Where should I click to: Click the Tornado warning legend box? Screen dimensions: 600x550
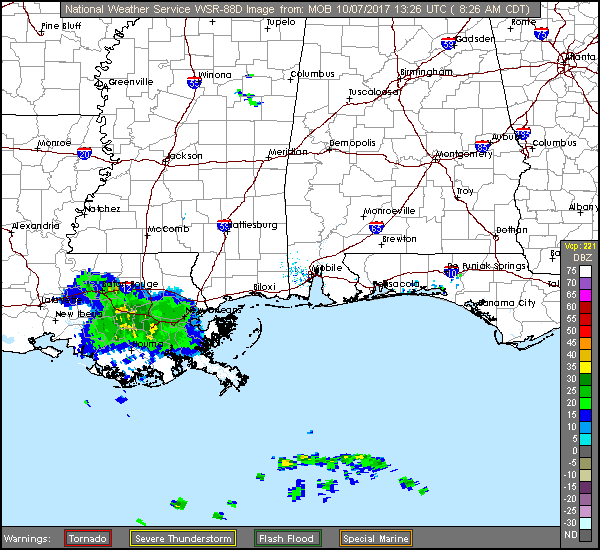coord(88,539)
